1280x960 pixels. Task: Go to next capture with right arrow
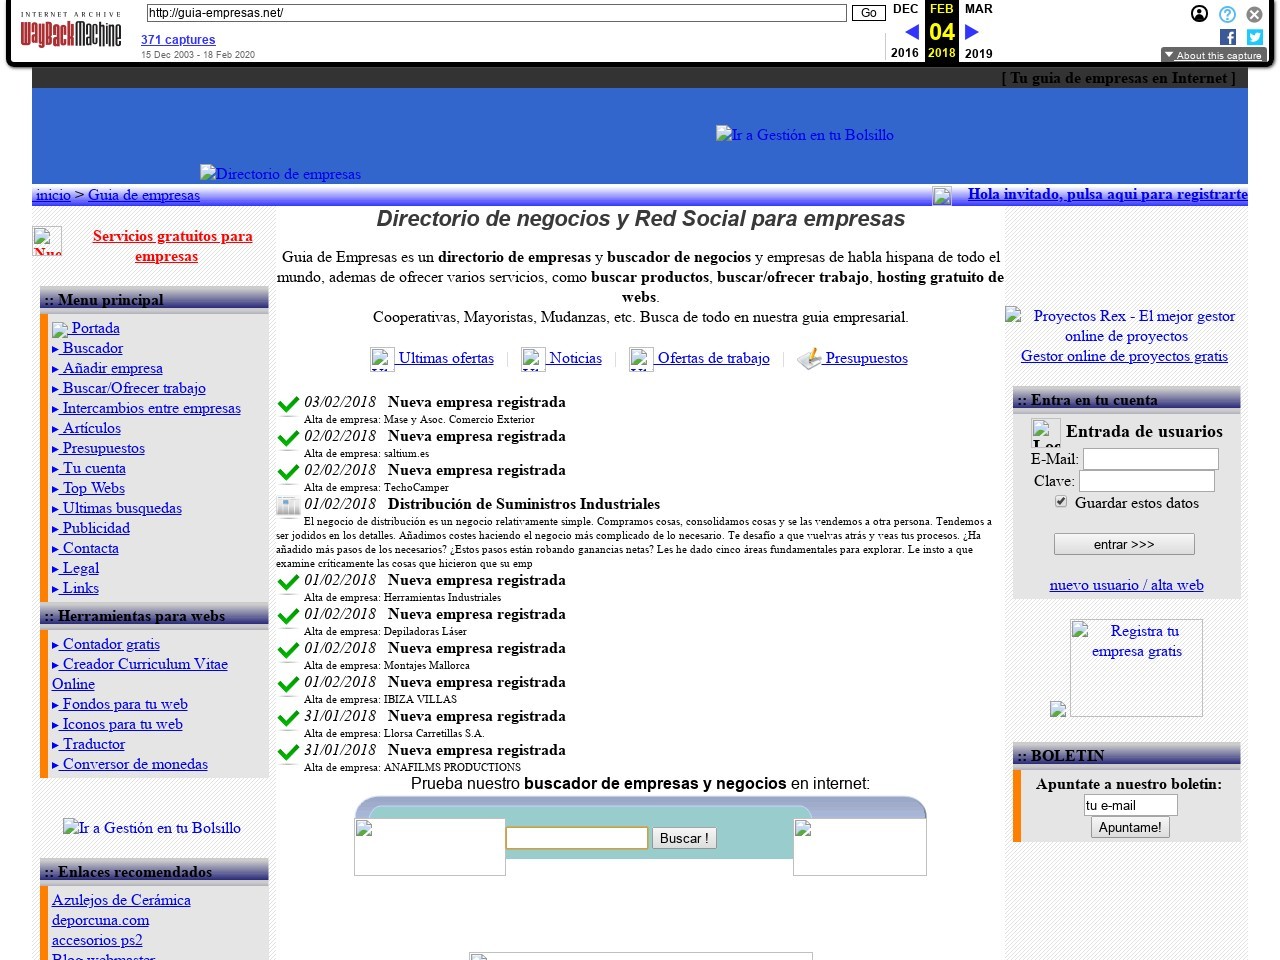click(971, 32)
